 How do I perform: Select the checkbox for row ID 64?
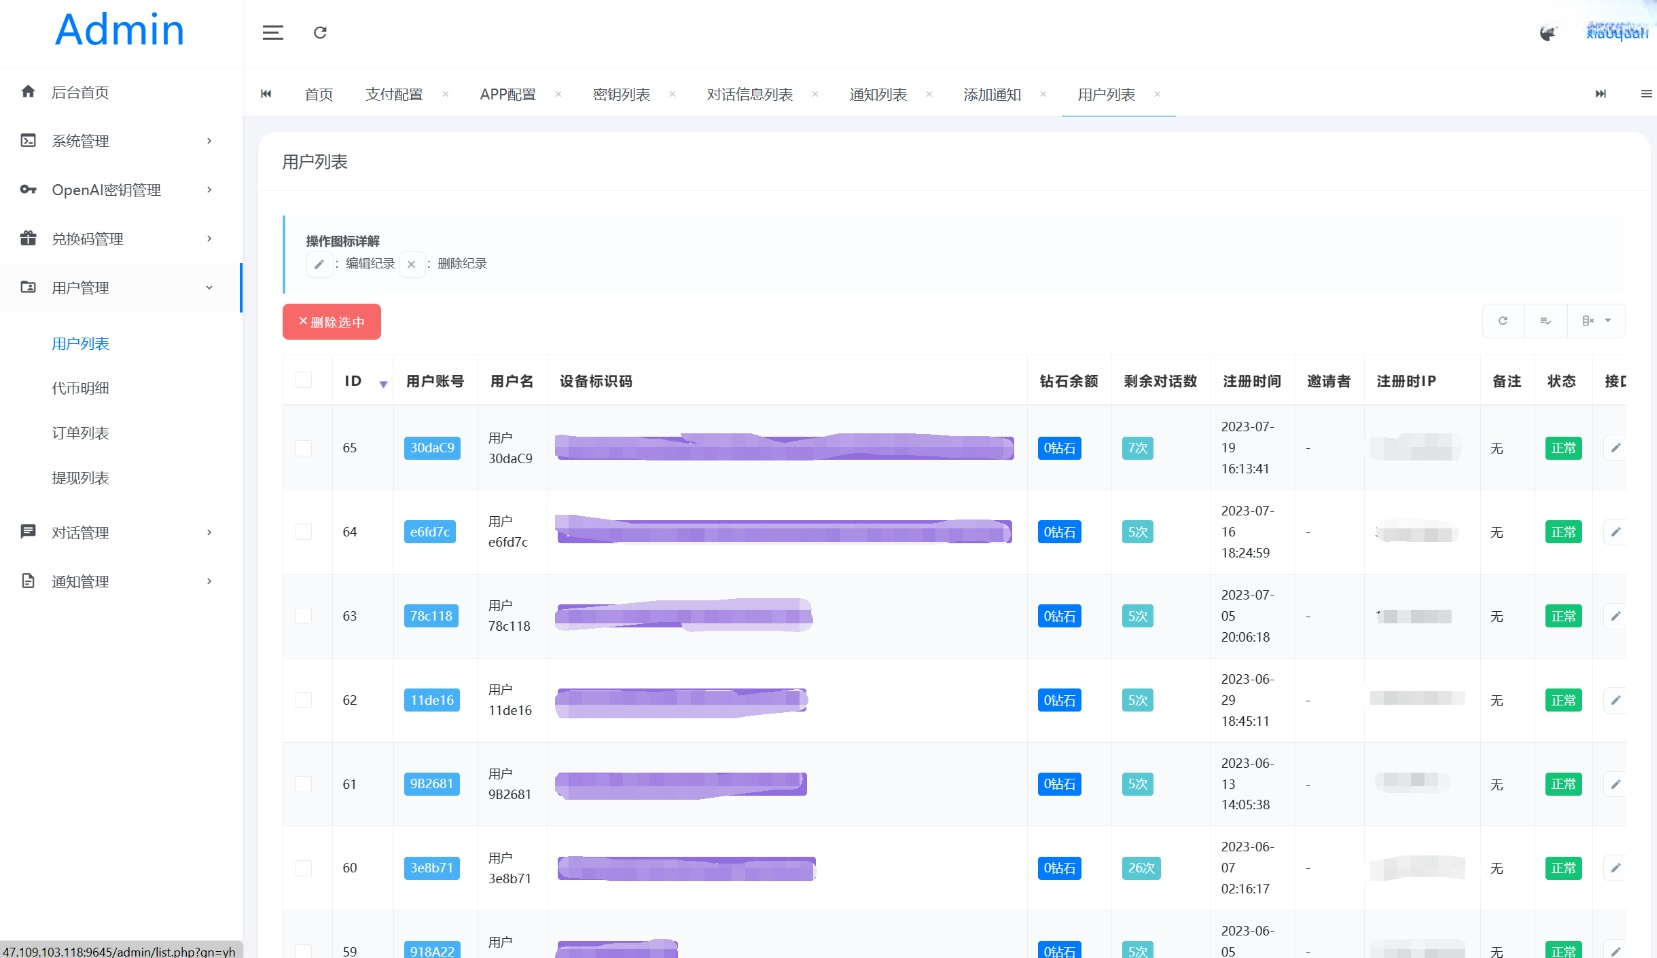click(x=304, y=532)
